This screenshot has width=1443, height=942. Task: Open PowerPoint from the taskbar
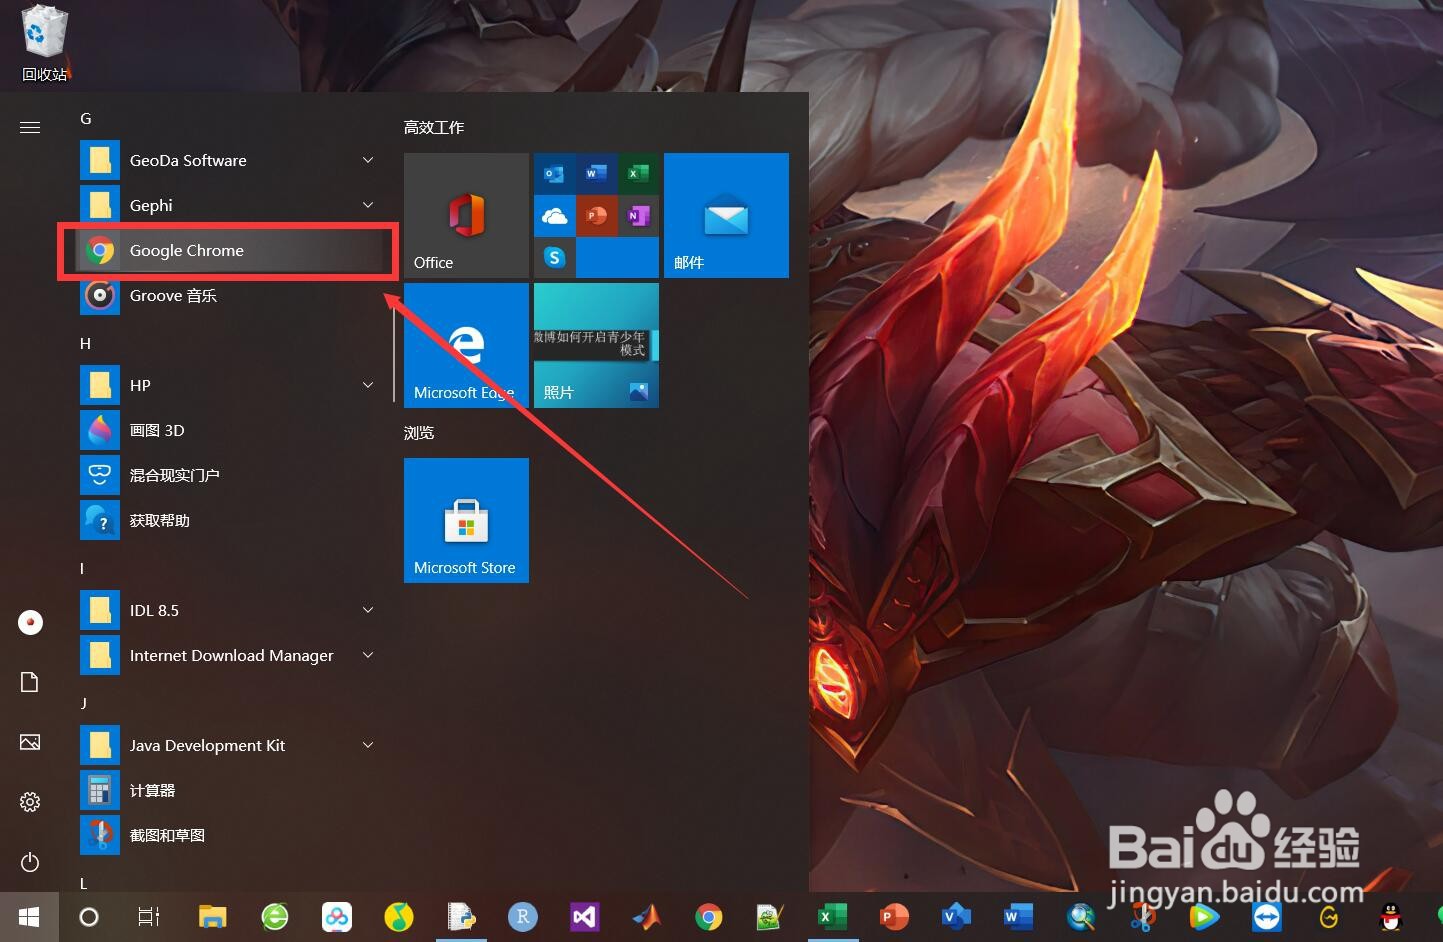(x=894, y=916)
